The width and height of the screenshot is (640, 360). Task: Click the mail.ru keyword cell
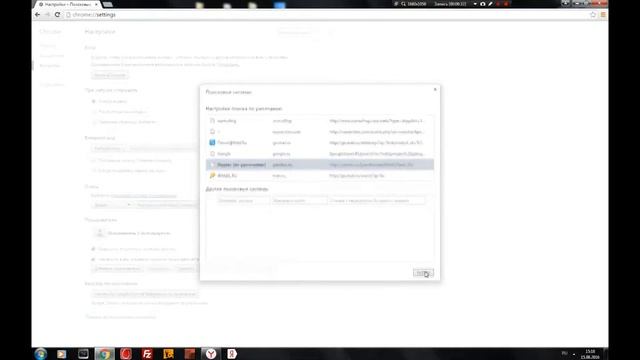tap(279, 176)
